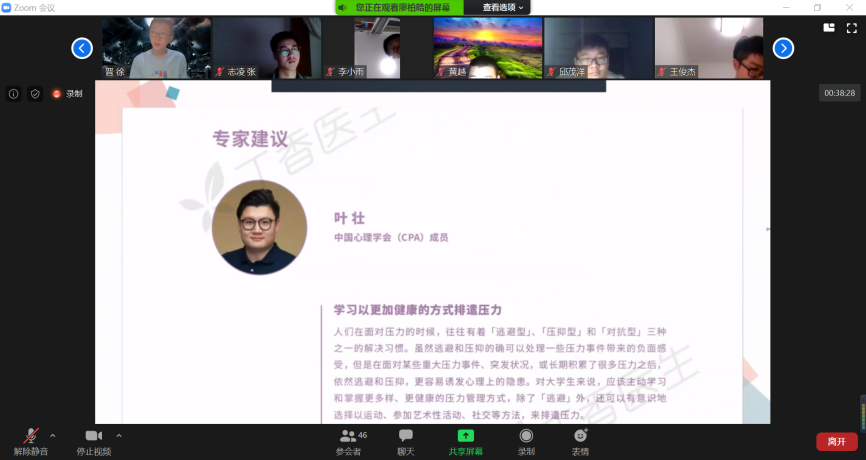Click the meeting info icon
This screenshot has width=866, height=460.
[14, 93]
